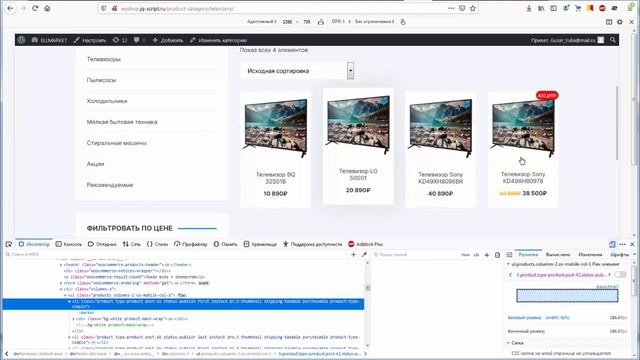640x360 pixels.
Task: Switch to the Отладчик devtools tab
Action: pyautogui.click(x=102, y=244)
